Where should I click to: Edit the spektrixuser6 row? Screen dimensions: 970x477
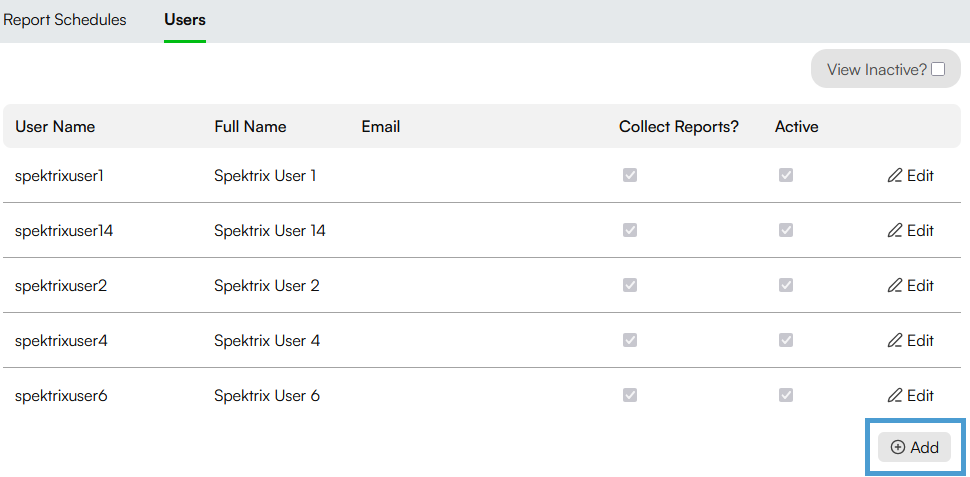(x=910, y=395)
